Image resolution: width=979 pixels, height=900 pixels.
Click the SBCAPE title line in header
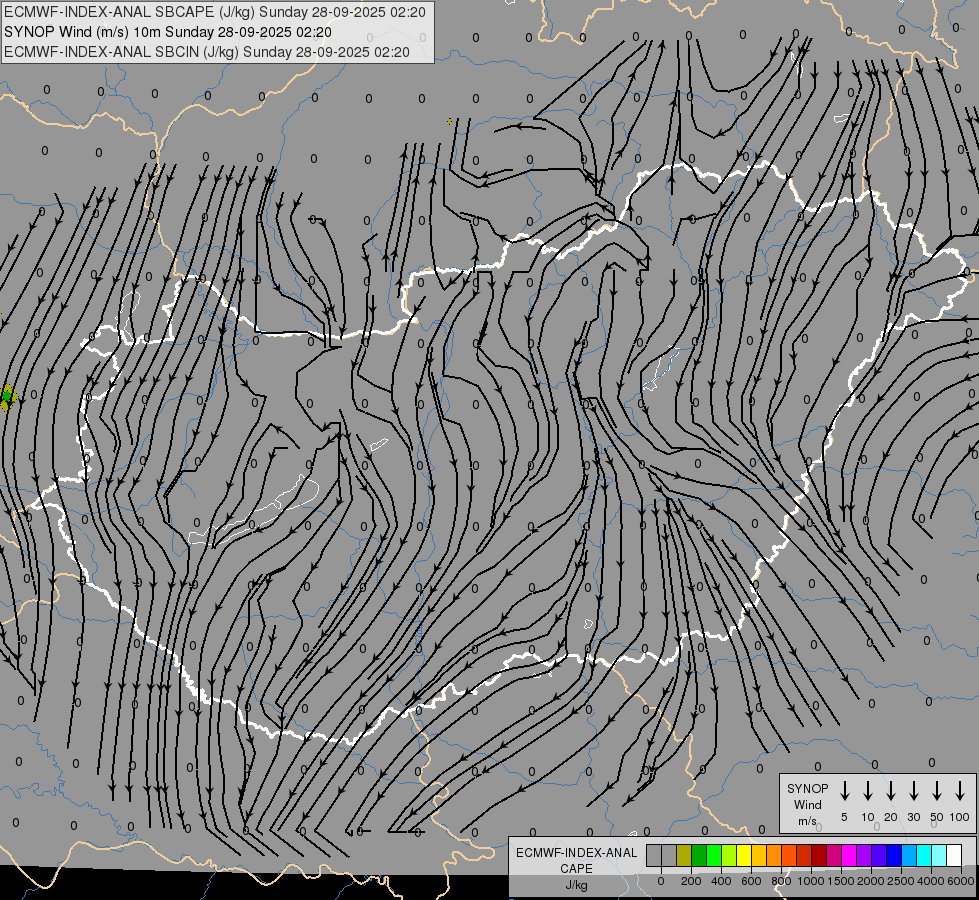coord(215,12)
